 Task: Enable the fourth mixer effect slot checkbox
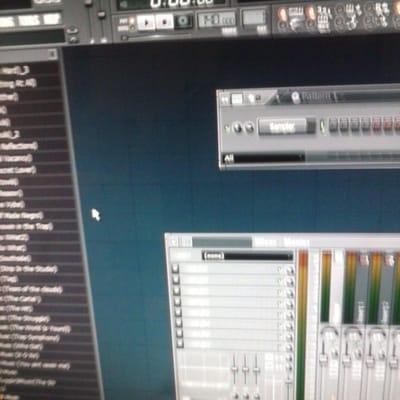coord(178,302)
